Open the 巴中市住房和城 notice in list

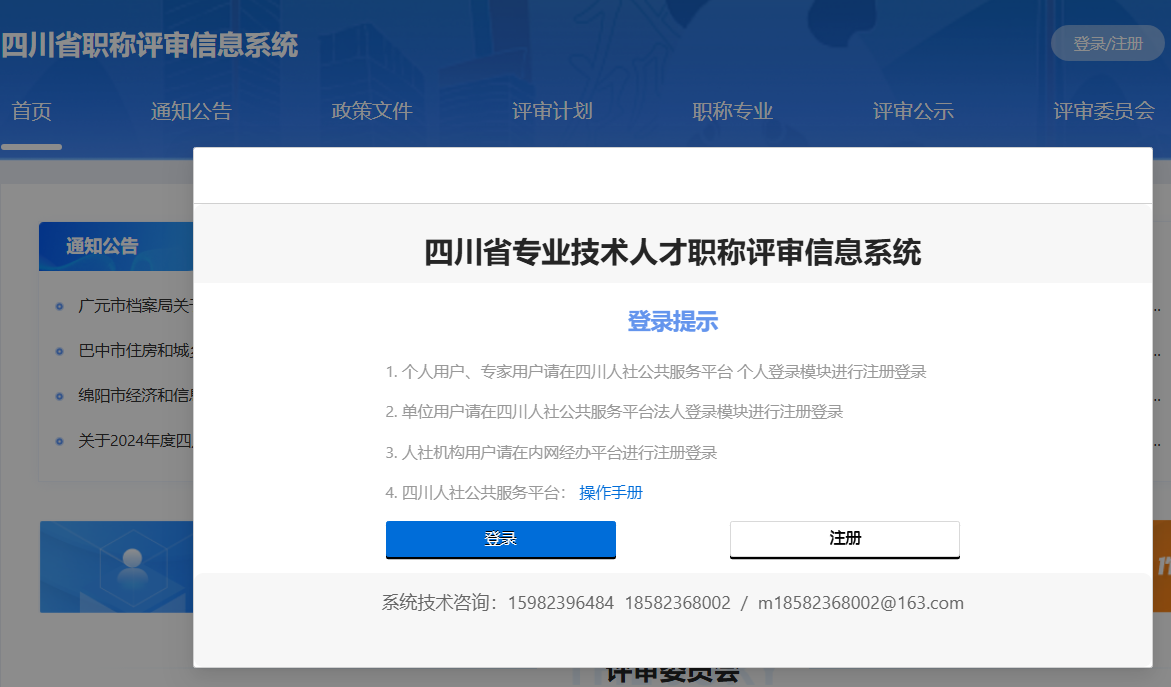pyautogui.click(x=135, y=351)
